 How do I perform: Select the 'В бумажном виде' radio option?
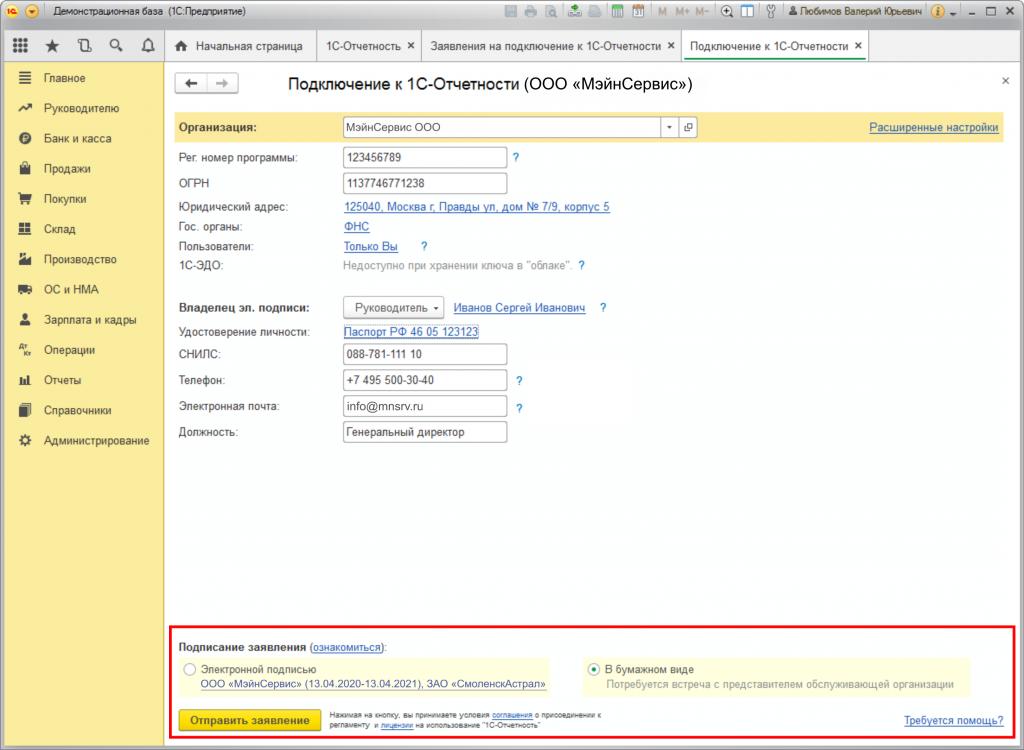point(594,670)
